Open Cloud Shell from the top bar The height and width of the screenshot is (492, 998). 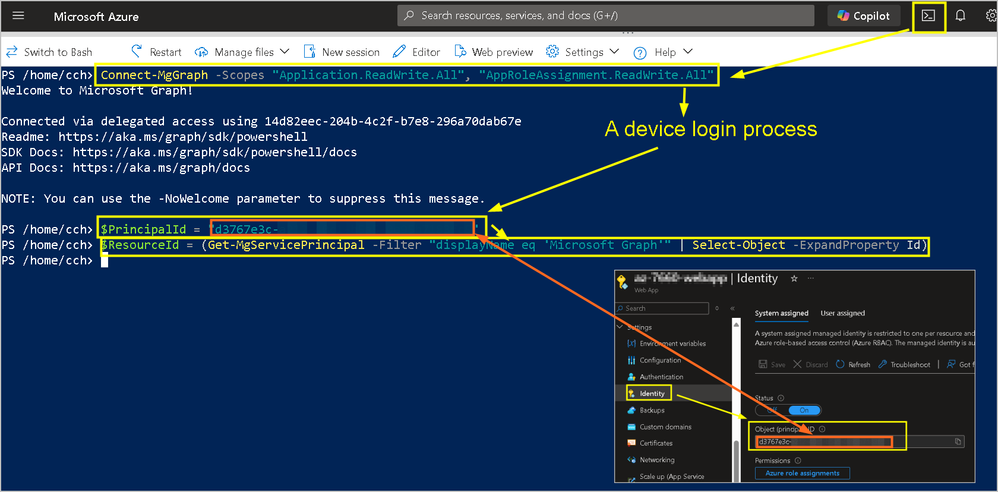click(929, 17)
